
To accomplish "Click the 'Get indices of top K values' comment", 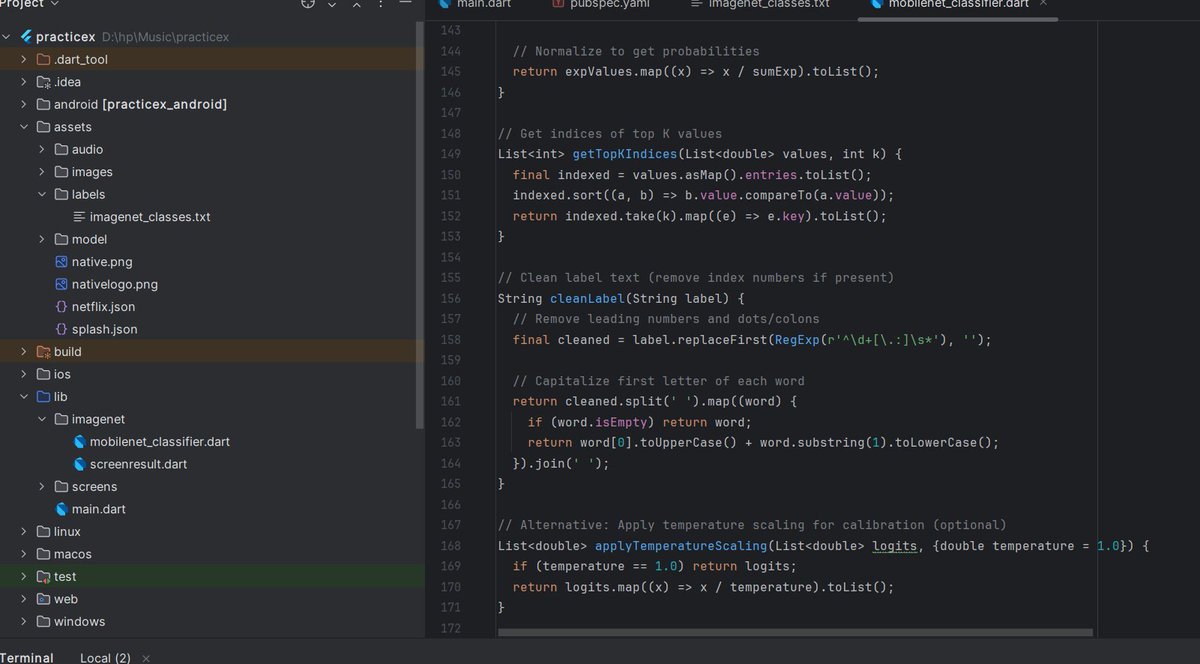I will click(x=610, y=134).
